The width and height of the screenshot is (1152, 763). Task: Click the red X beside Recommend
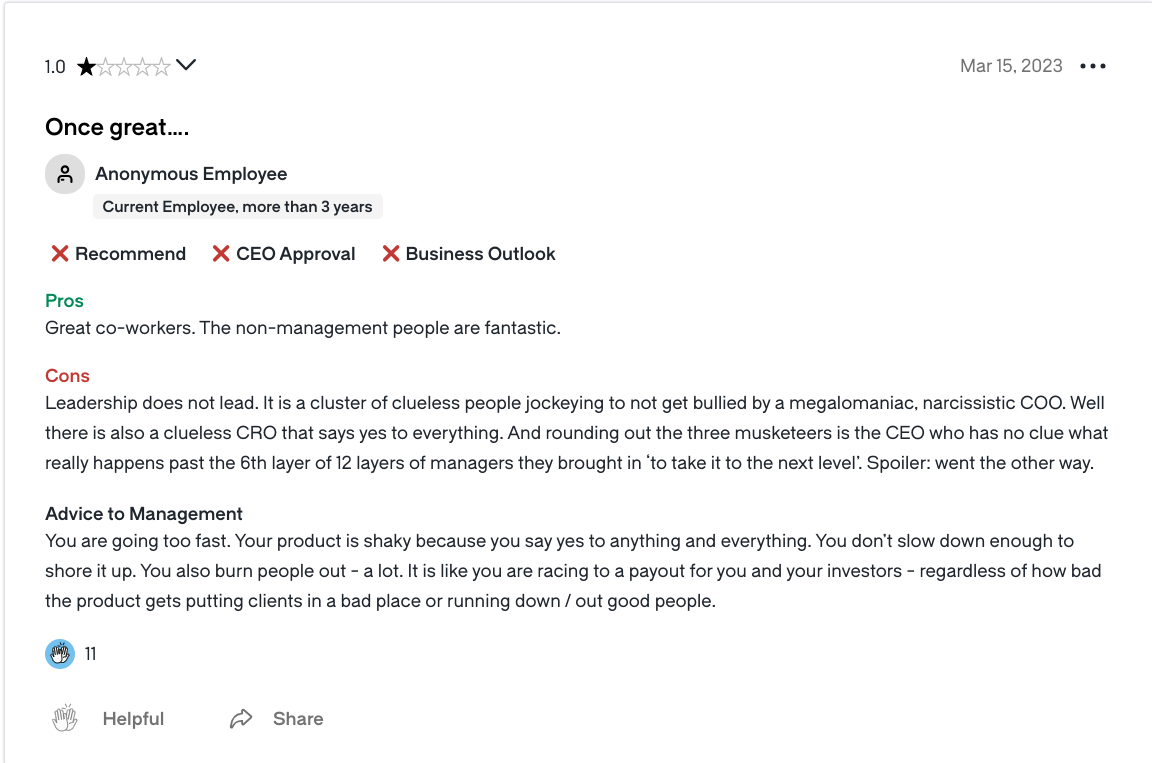pyautogui.click(x=60, y=254)
